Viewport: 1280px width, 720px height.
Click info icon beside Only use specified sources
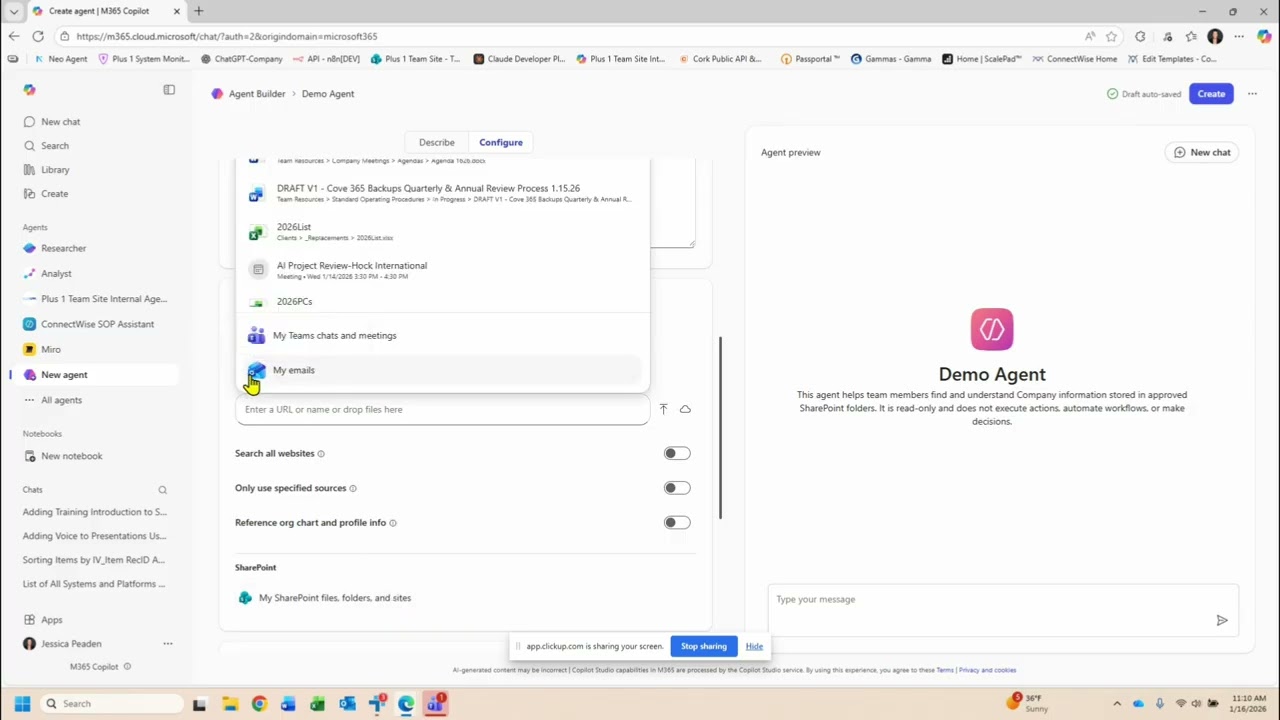pos(353,489)
